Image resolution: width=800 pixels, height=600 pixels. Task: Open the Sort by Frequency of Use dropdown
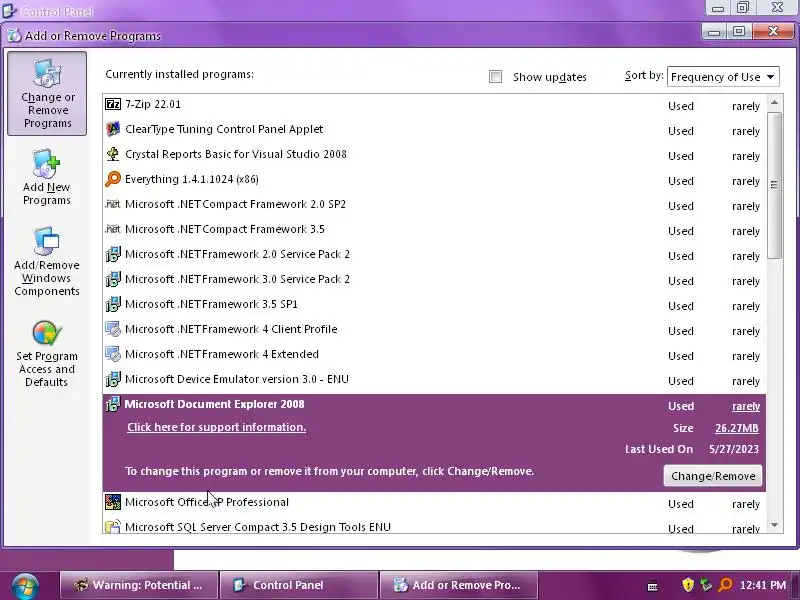point(723,77)
